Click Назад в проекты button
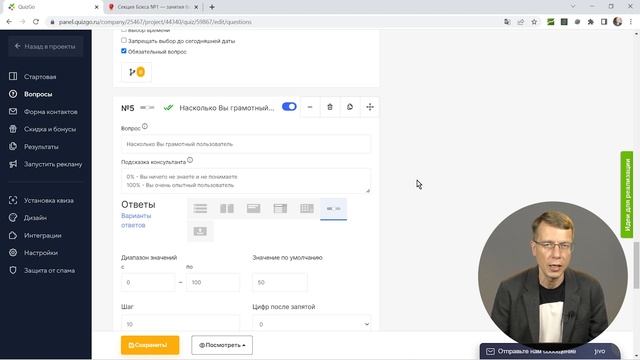Image resolution: width=640 pixels, height=360 pixels. pos(45,47)
